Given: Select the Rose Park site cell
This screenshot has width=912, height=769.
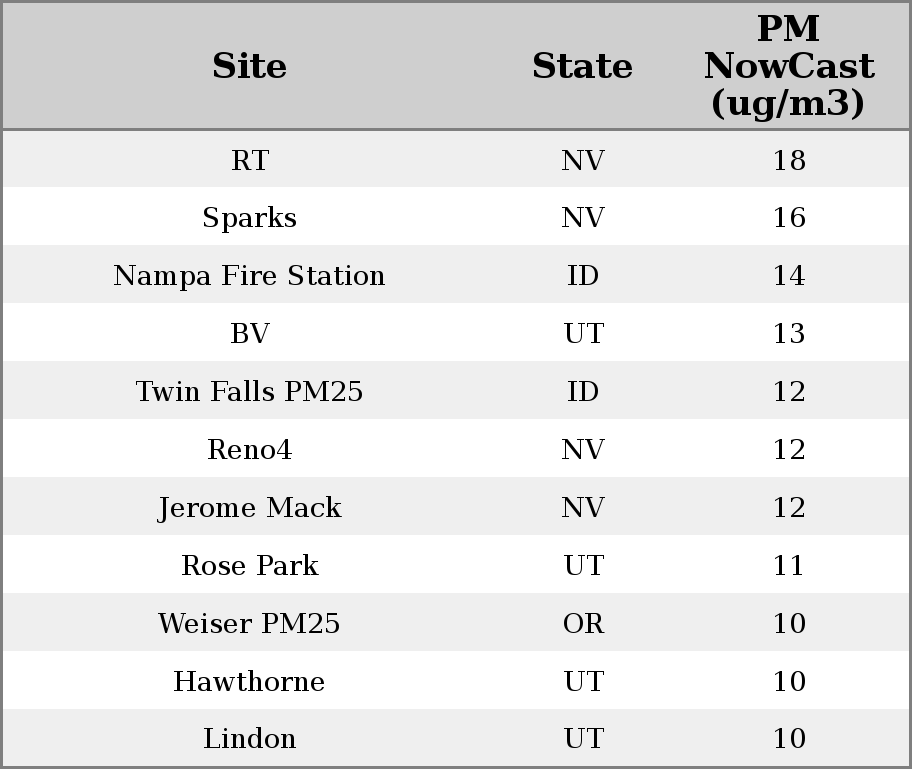Looking at the screenshot, I should 249,566.
